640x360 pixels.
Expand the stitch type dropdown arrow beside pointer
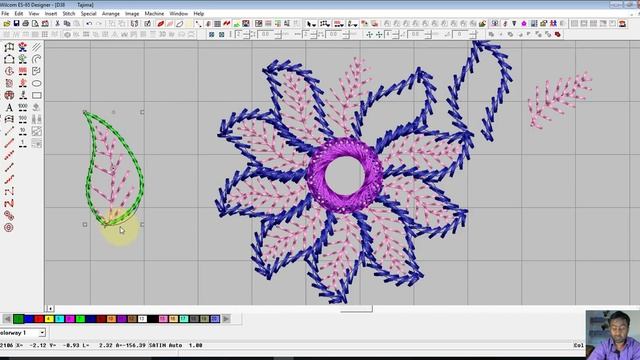click(314, 24)
